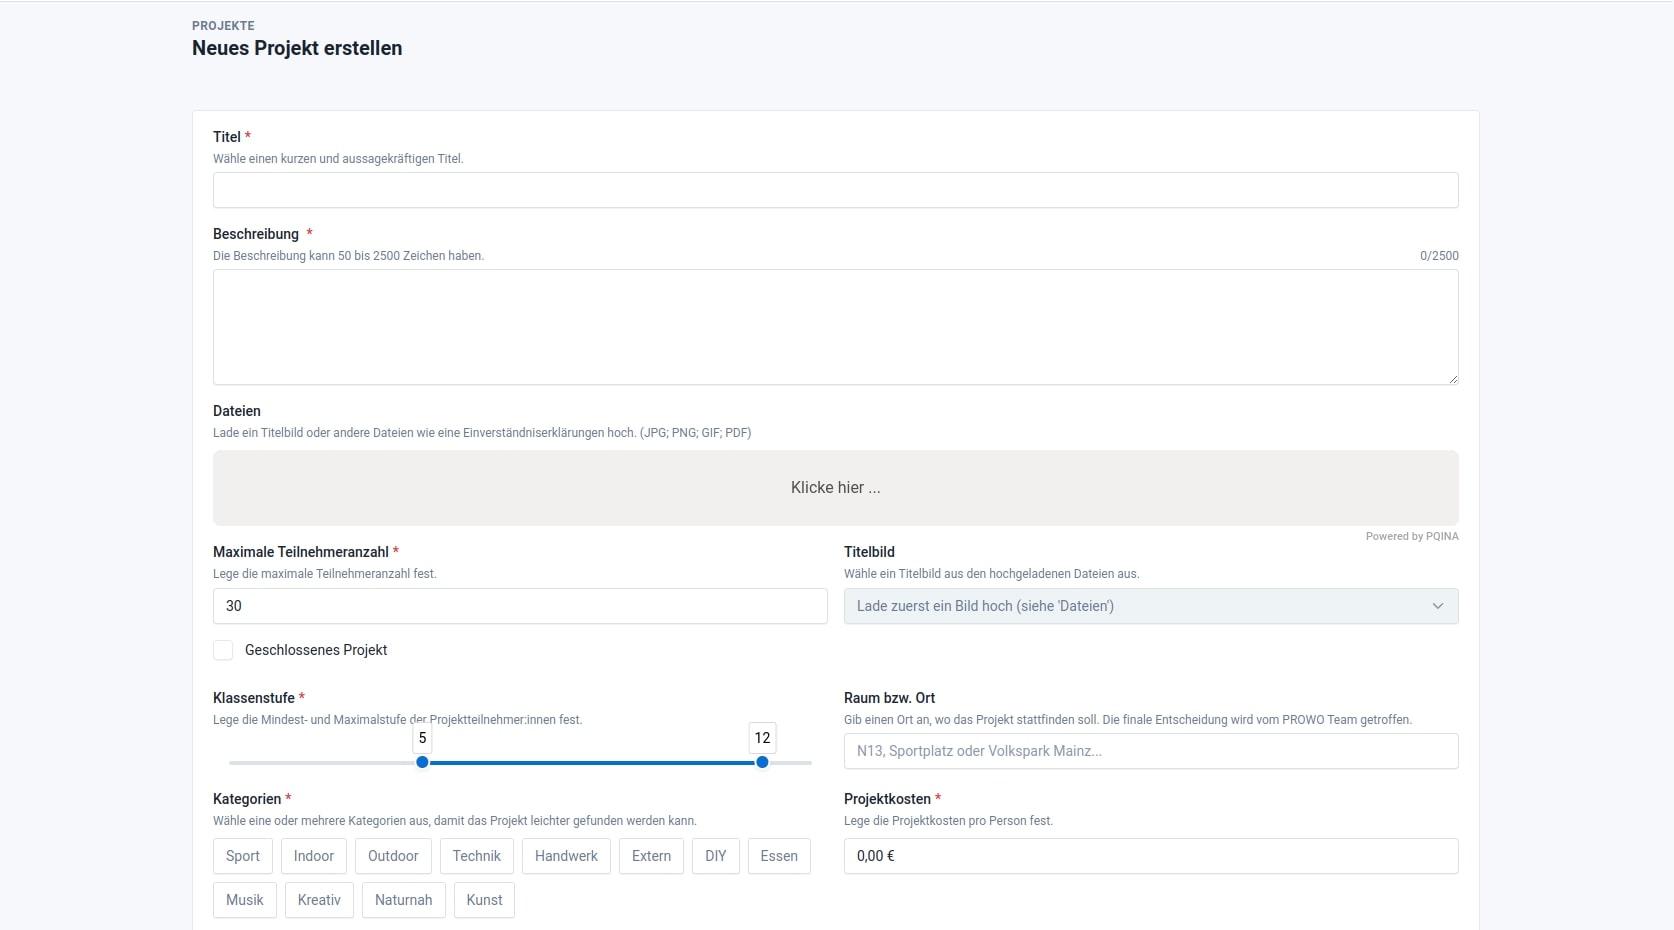Open the 'Powered by PQINA' link
Screen dimensions: 1674x930
1411,537
